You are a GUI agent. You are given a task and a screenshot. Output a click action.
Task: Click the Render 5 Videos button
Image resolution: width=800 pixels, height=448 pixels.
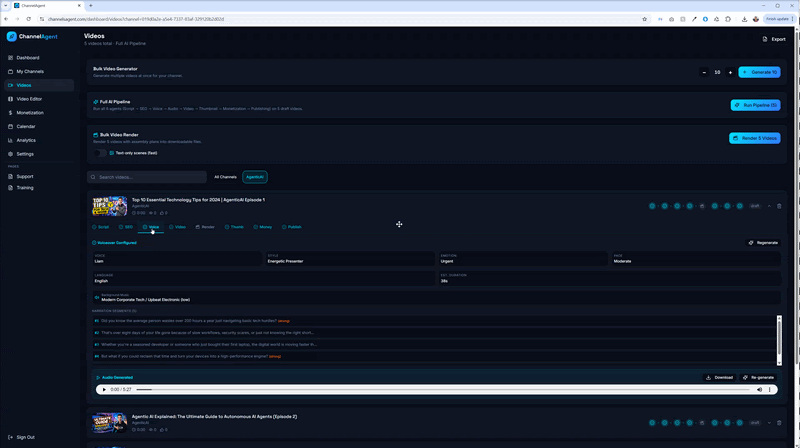754,138
